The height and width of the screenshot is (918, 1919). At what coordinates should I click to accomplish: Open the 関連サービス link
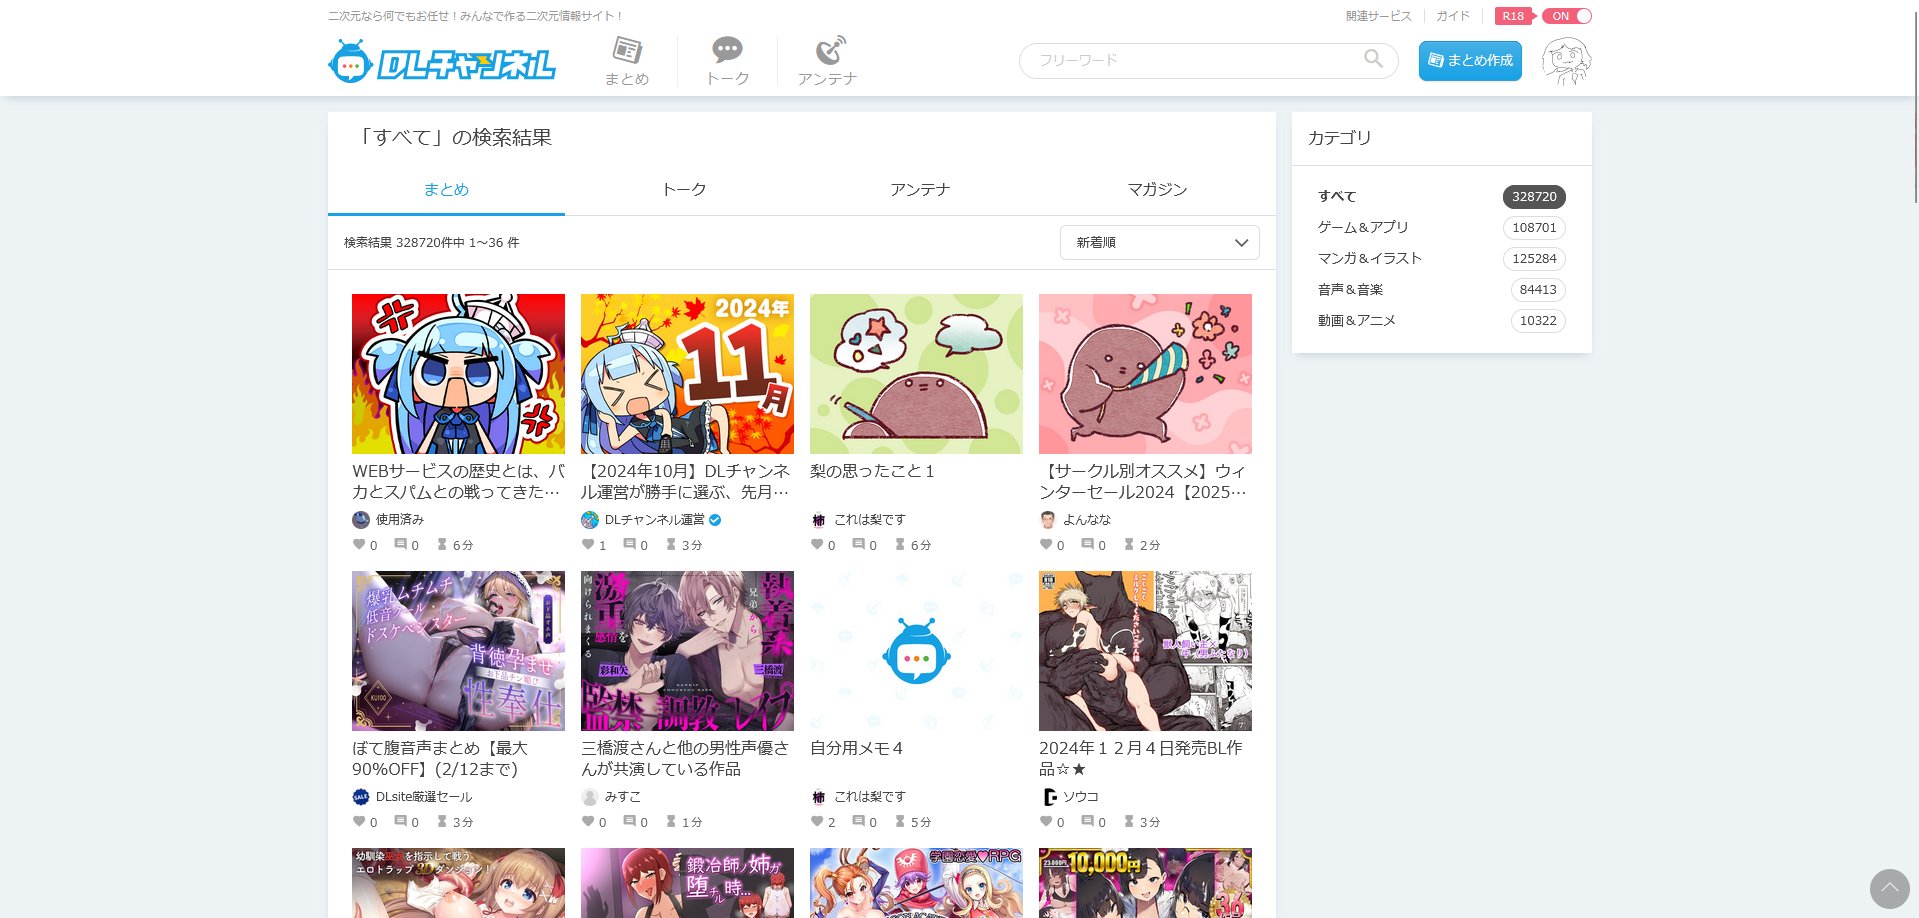1378,16
